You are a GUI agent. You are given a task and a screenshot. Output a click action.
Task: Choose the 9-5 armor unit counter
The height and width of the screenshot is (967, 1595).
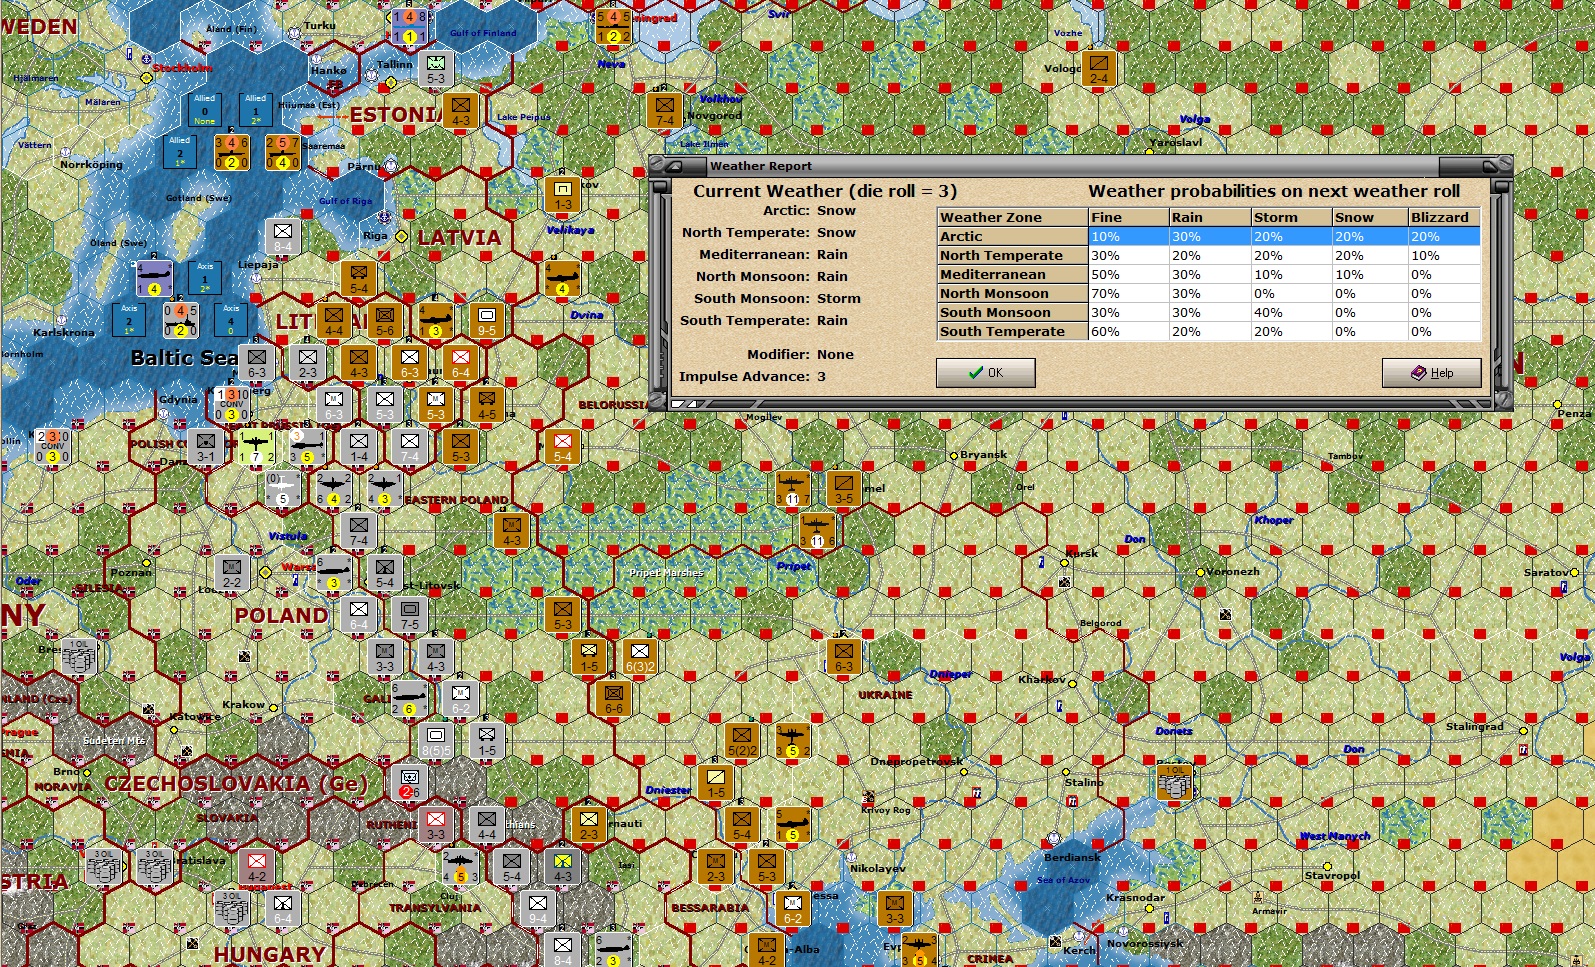point(487,321)
